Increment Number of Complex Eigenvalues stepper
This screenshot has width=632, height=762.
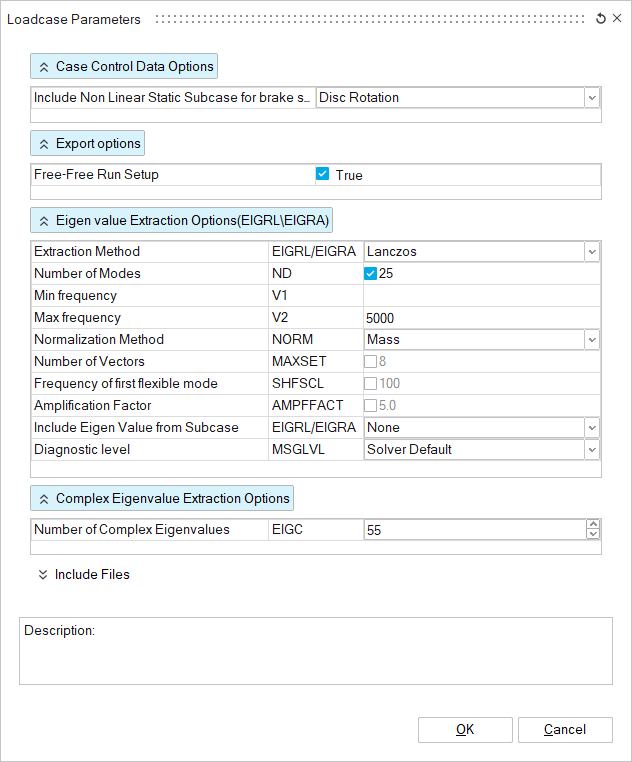(x=593, y=524)
